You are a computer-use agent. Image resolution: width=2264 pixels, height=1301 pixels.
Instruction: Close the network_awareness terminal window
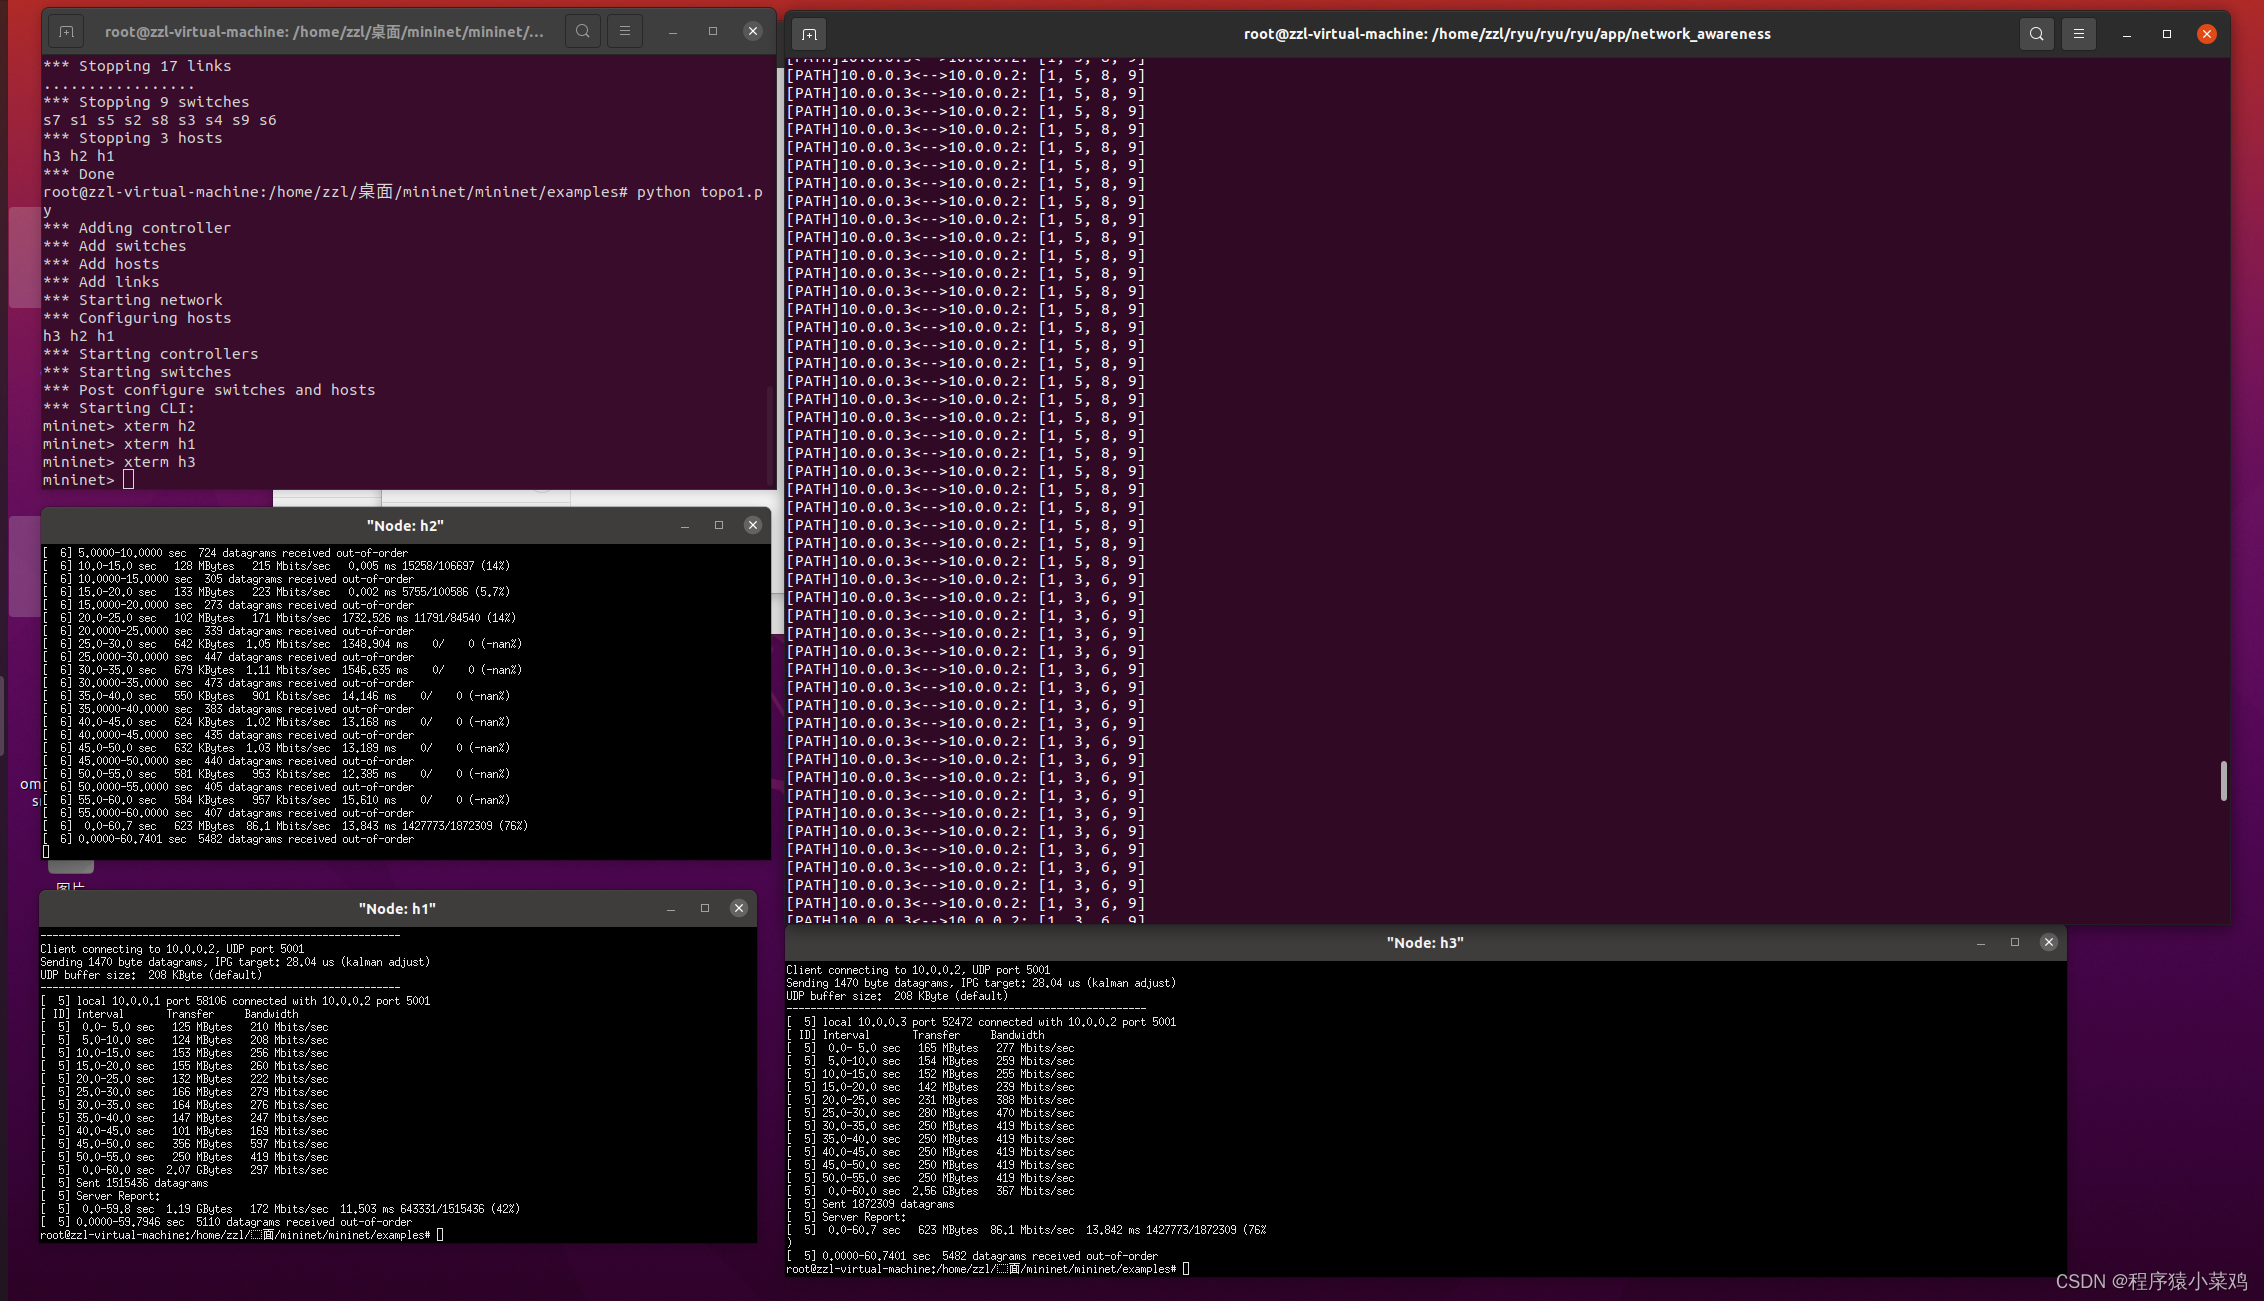coord(2207,34)
